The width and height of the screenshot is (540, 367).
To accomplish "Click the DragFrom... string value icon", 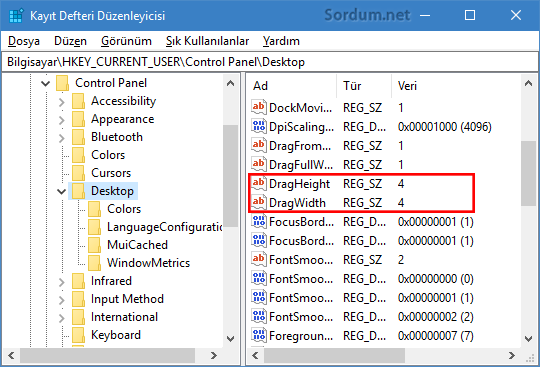I will 259,145.
